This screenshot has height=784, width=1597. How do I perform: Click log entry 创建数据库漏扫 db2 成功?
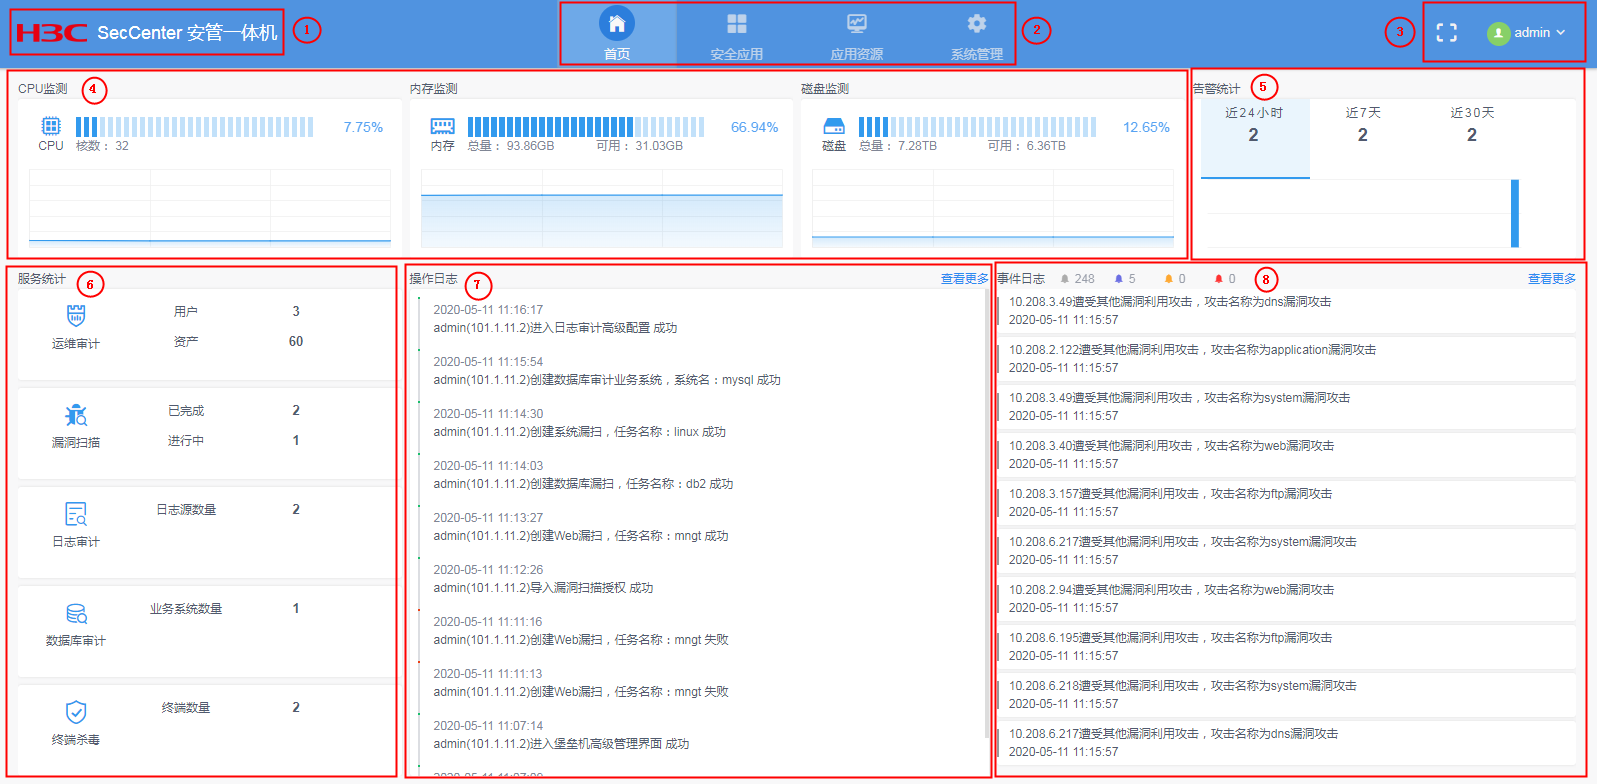583,484
